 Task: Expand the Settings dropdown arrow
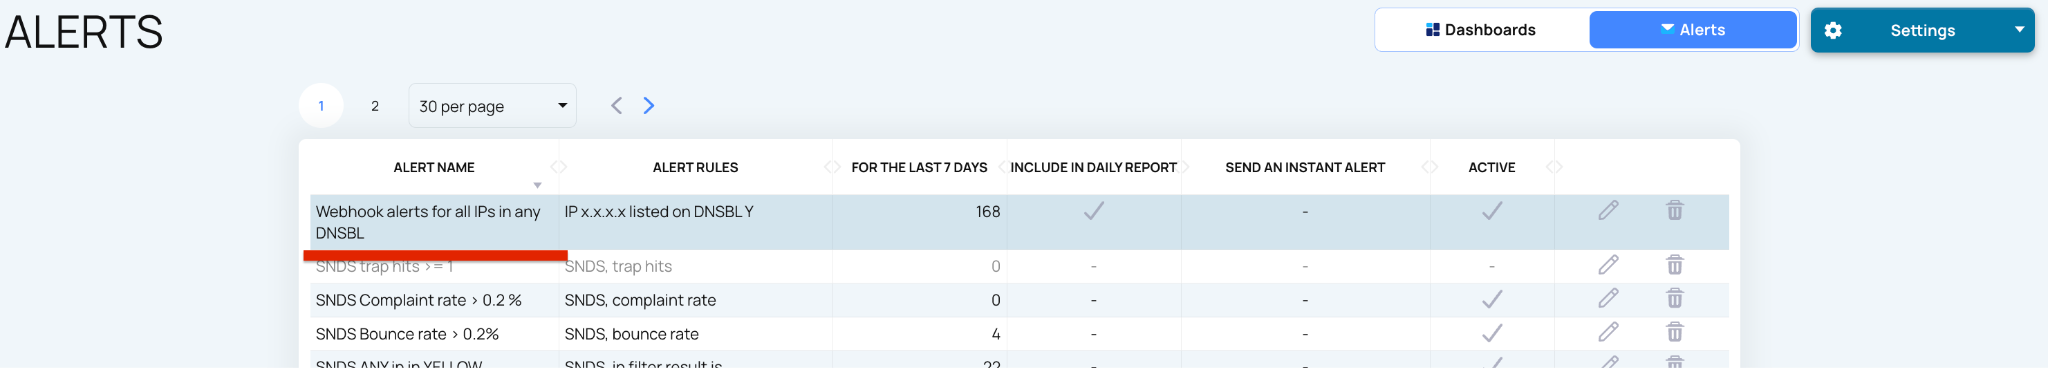point(2019,30)
